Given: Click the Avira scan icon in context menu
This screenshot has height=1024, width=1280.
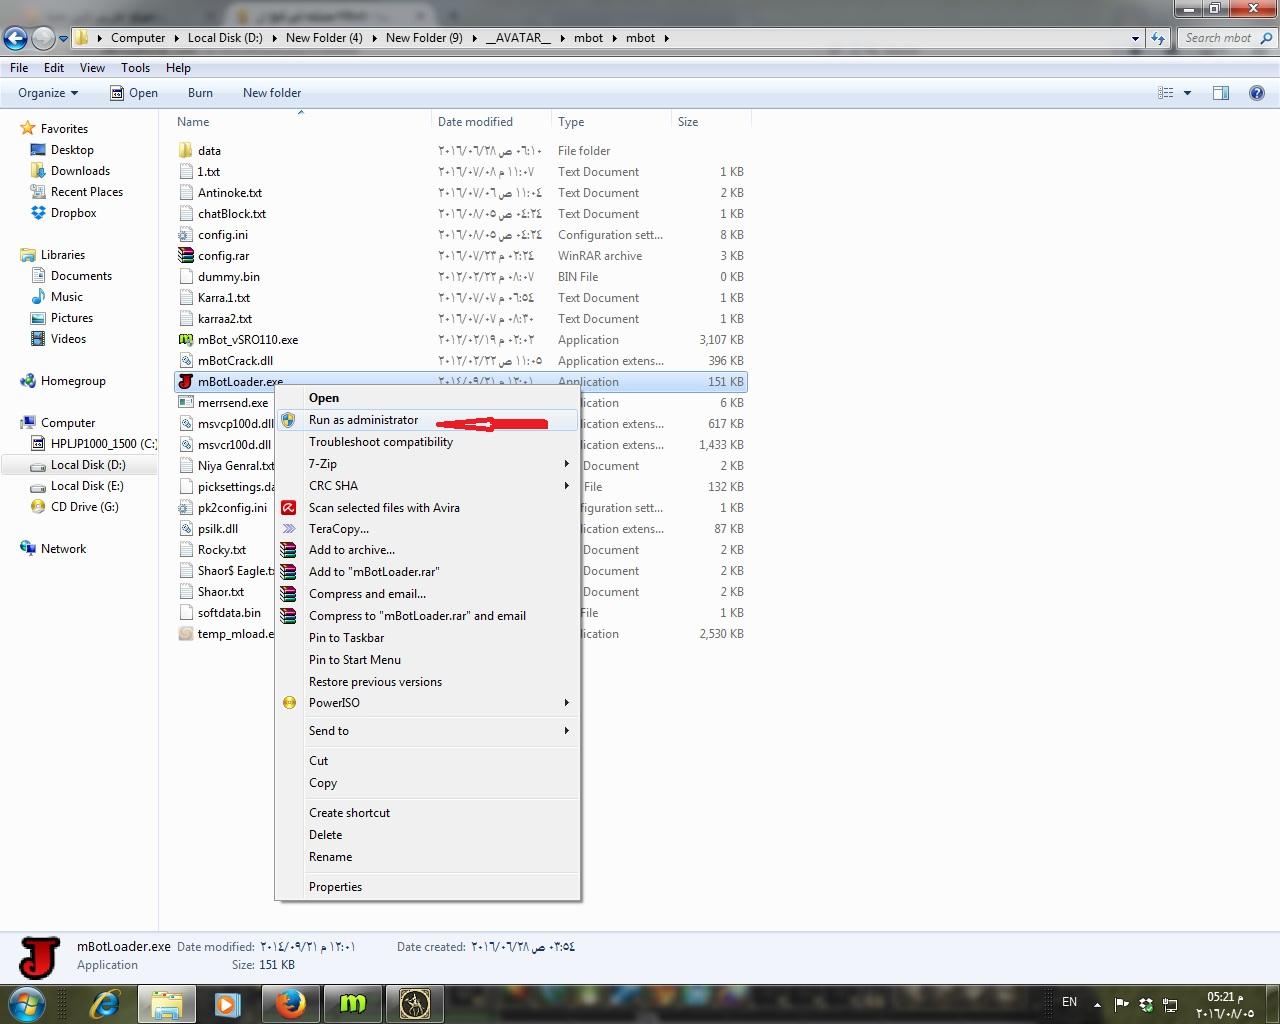Looking at the screenshot, I should click(x=289, y=507).
